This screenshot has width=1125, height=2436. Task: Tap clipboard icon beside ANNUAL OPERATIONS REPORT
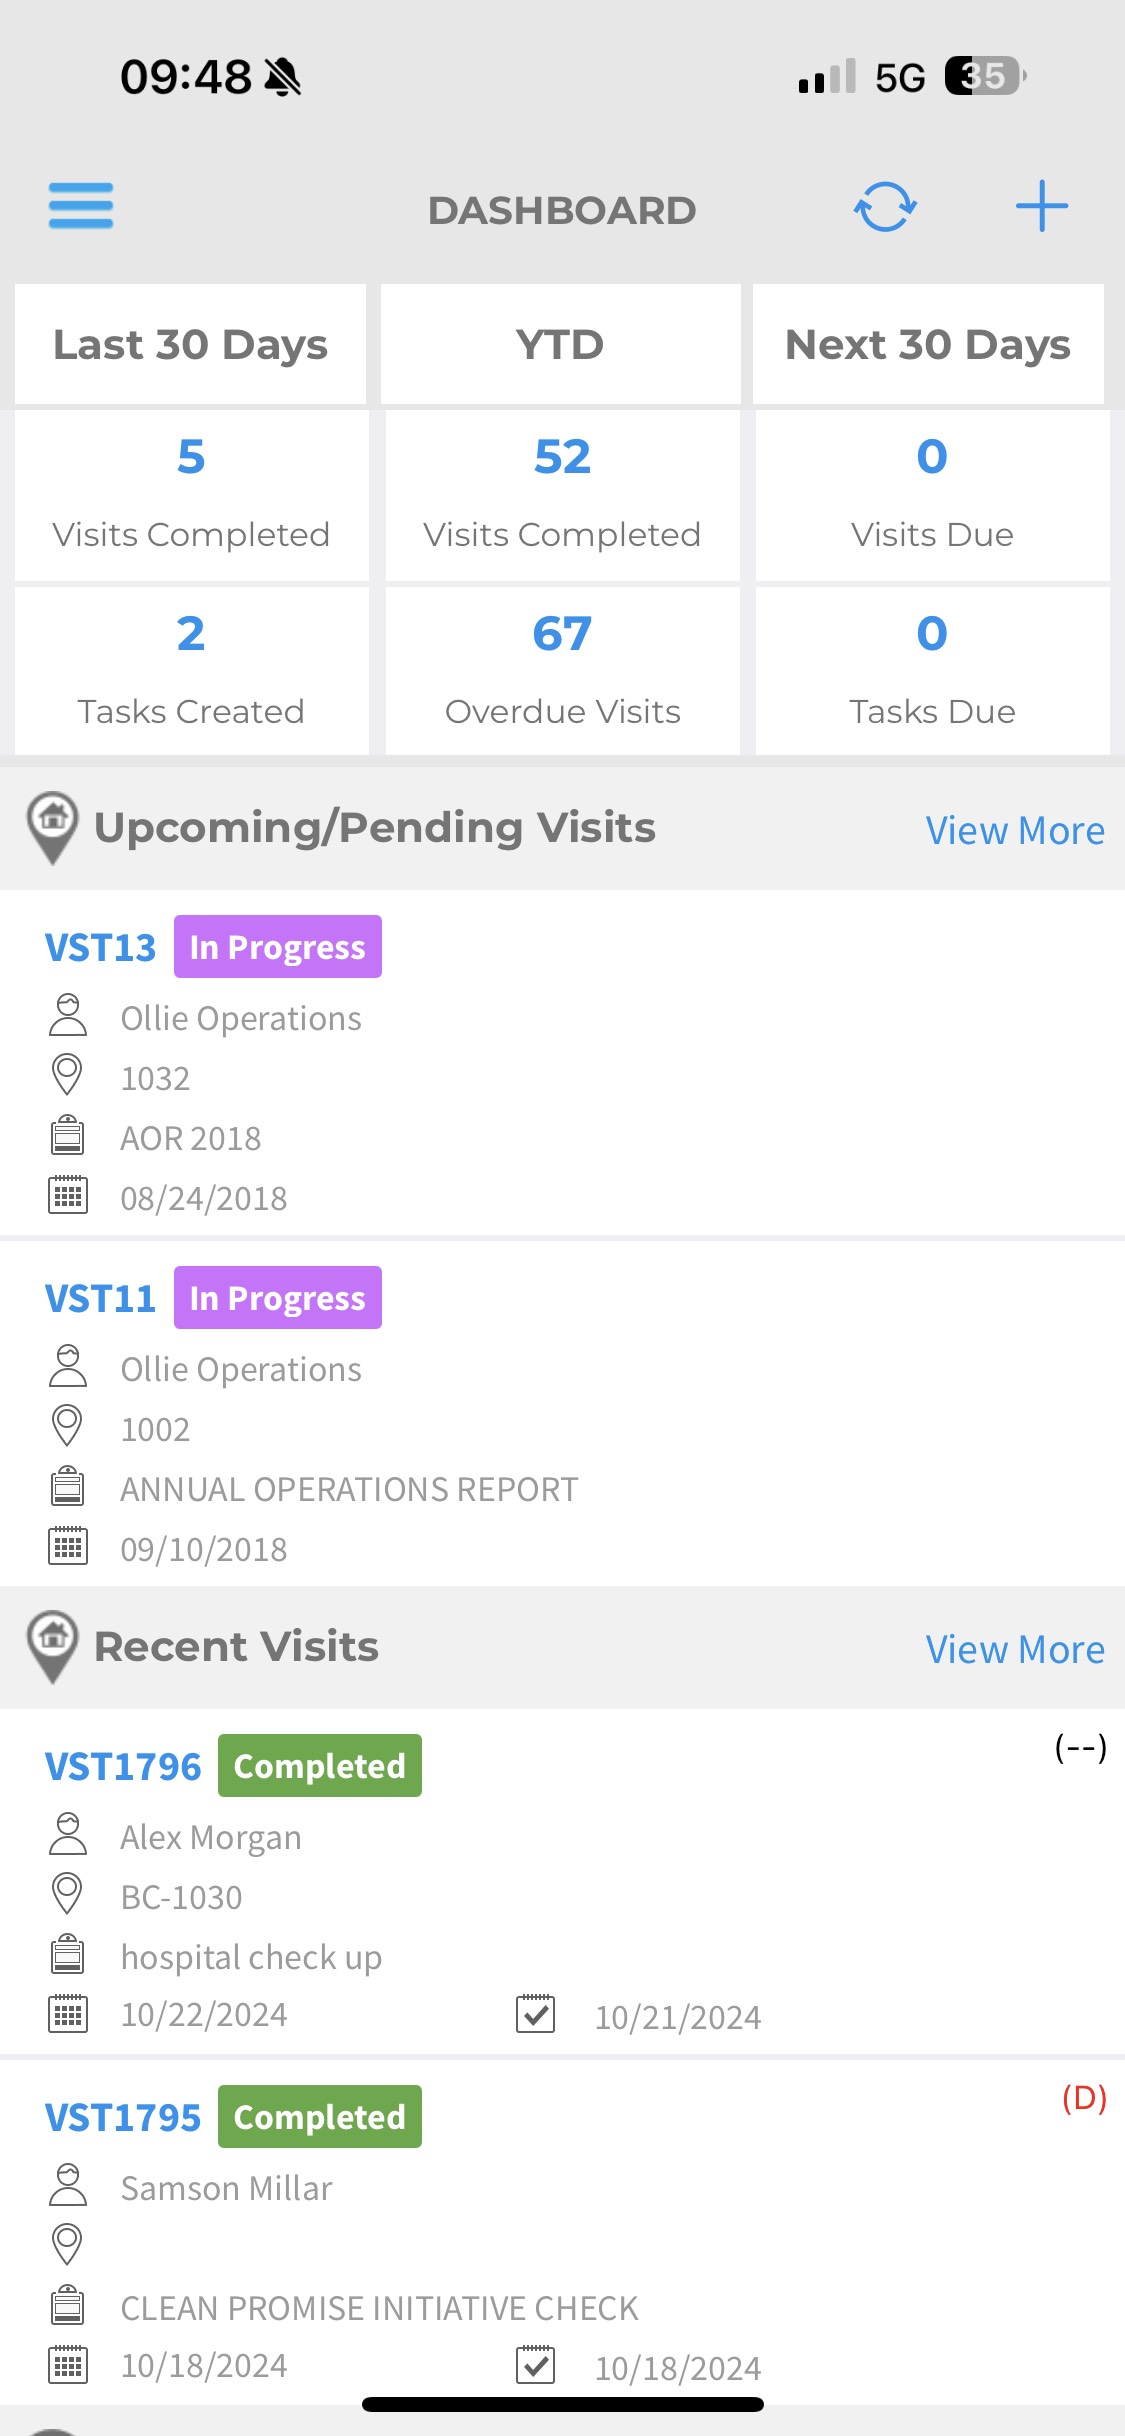click(67, 1487)
